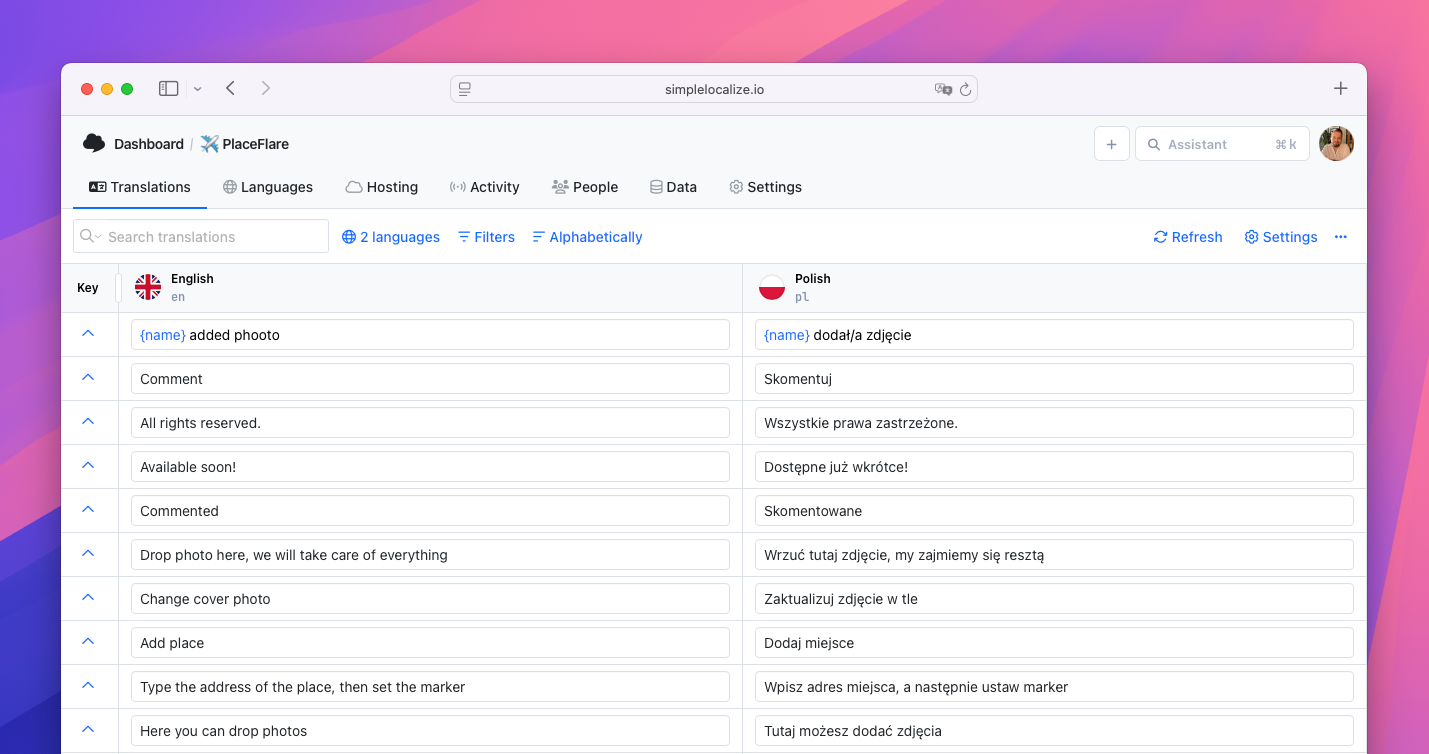Expand key chevron for 'Comment' row
This screenshot has width=1429, height=754.
[x=88, y=377]
